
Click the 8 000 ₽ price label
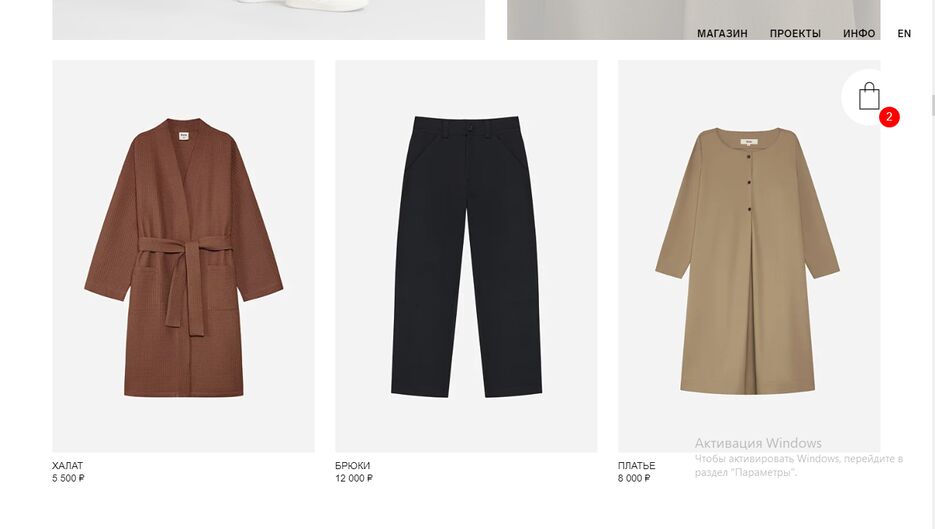[x=634, y=478]
